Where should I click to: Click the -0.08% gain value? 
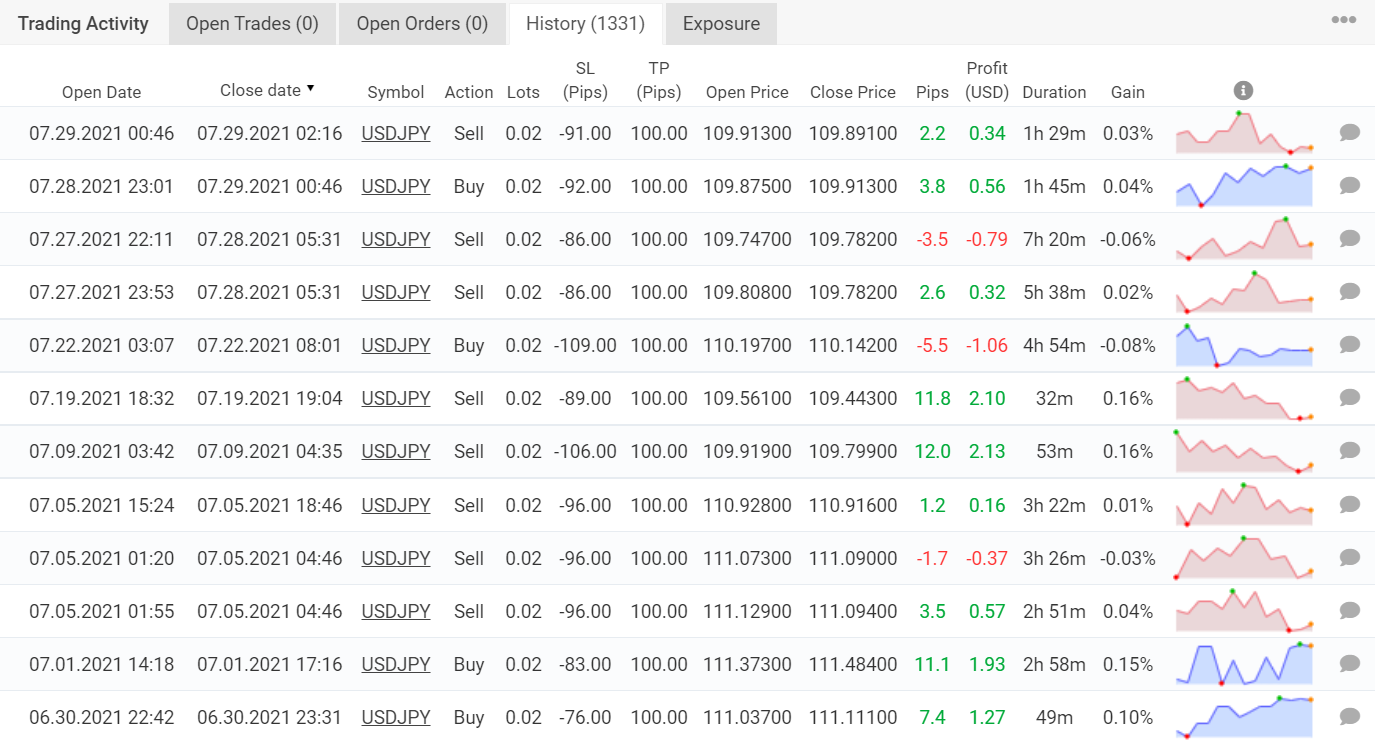tap(1127, 345)
